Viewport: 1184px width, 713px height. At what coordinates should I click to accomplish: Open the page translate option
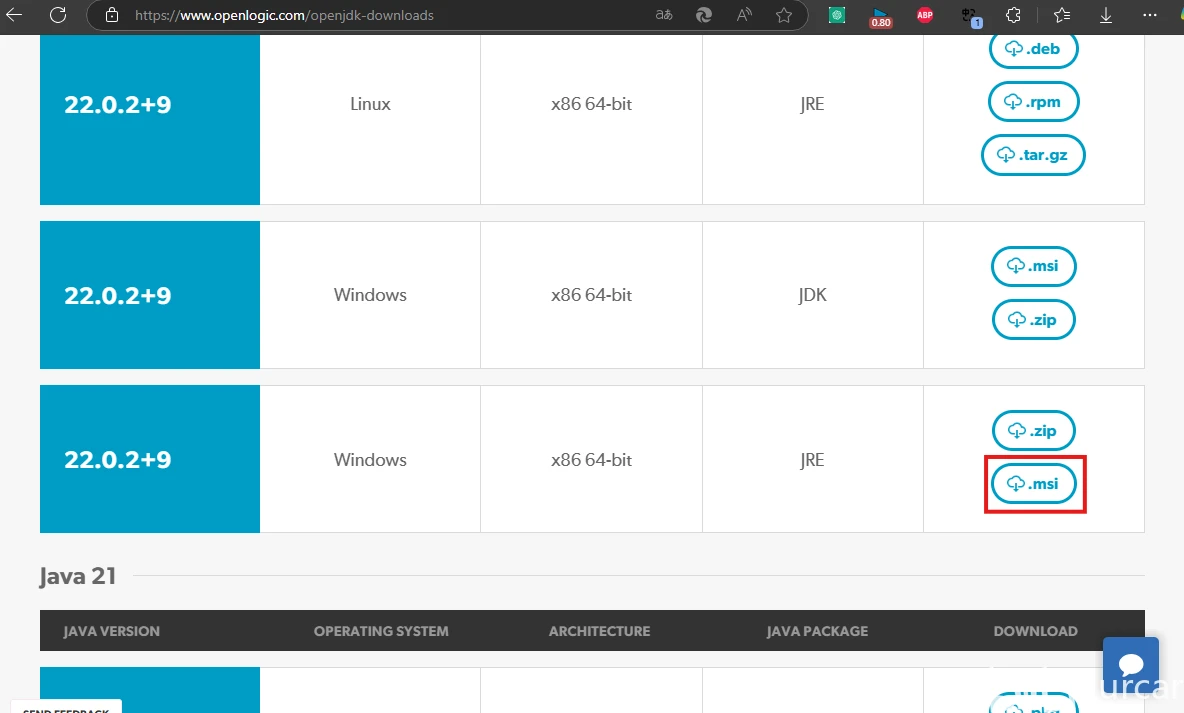(x=664, y=14)
